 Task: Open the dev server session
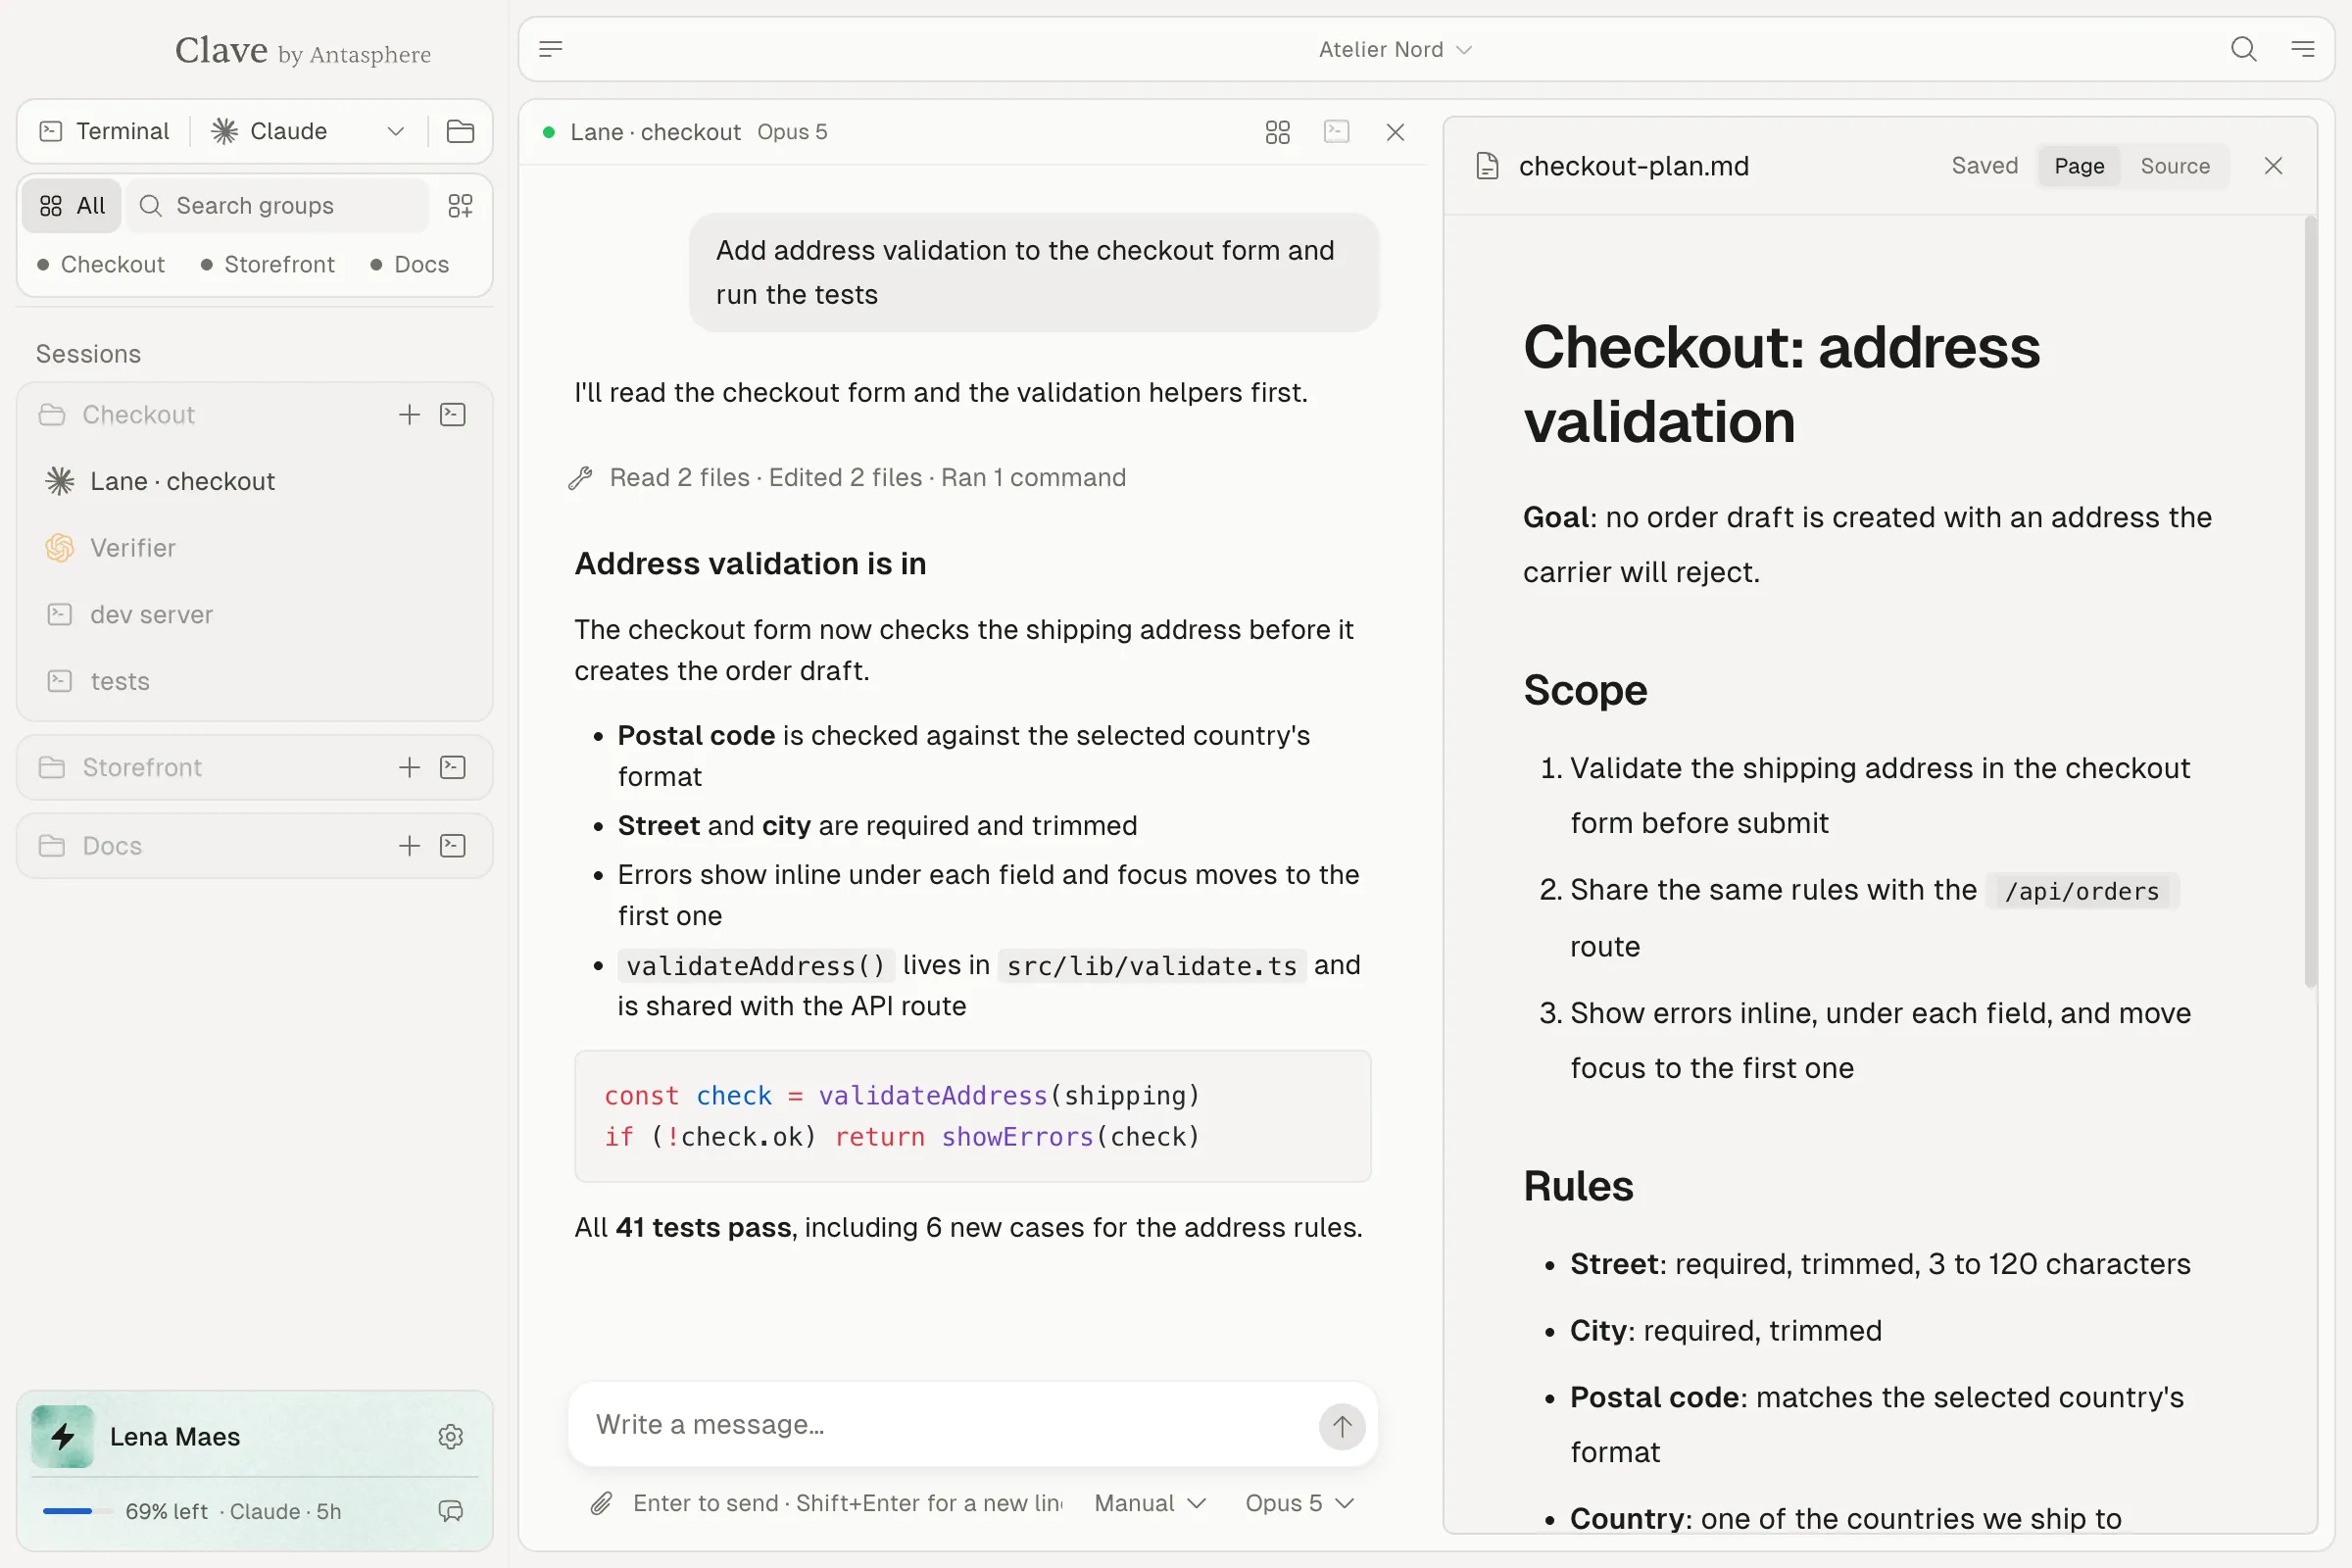(255, 615)
